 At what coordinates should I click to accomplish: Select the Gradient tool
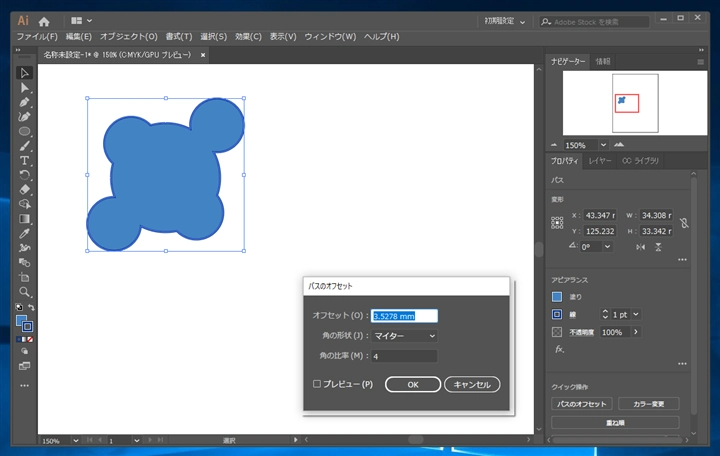(x=24, y=219)
